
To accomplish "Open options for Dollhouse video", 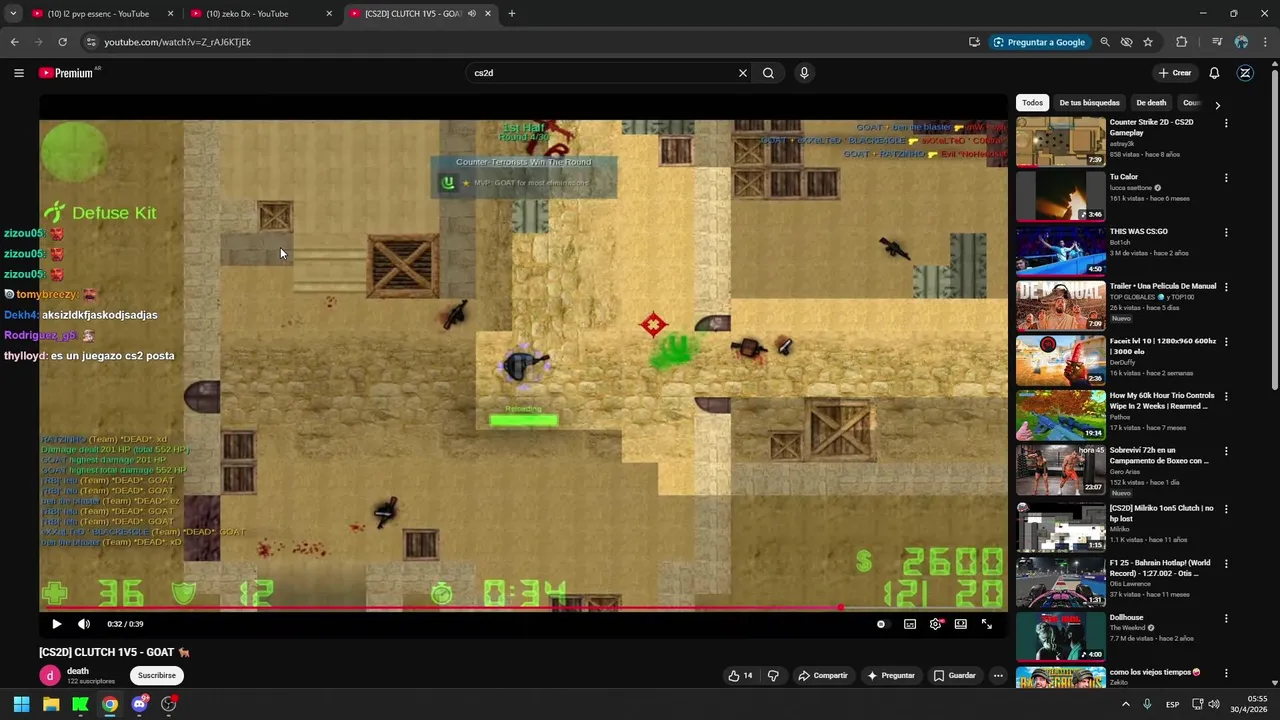I will coord(1226,619).
